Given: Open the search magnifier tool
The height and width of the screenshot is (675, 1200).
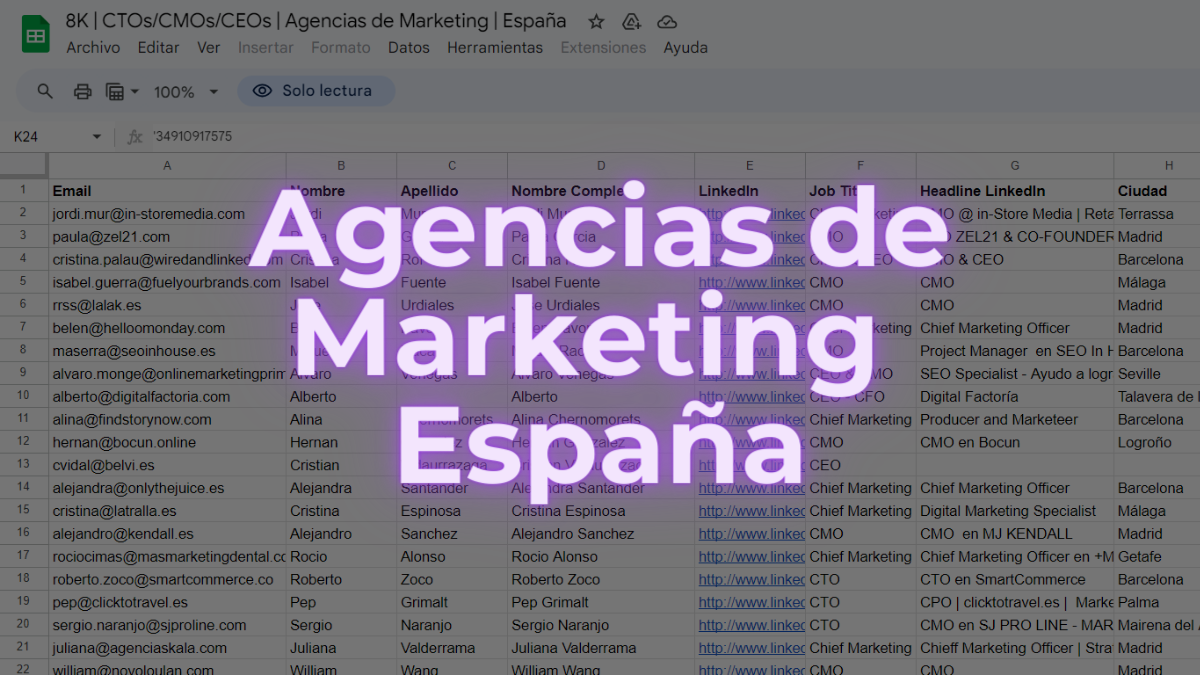Looking at the screenshot, I should [x=45, y=91].
